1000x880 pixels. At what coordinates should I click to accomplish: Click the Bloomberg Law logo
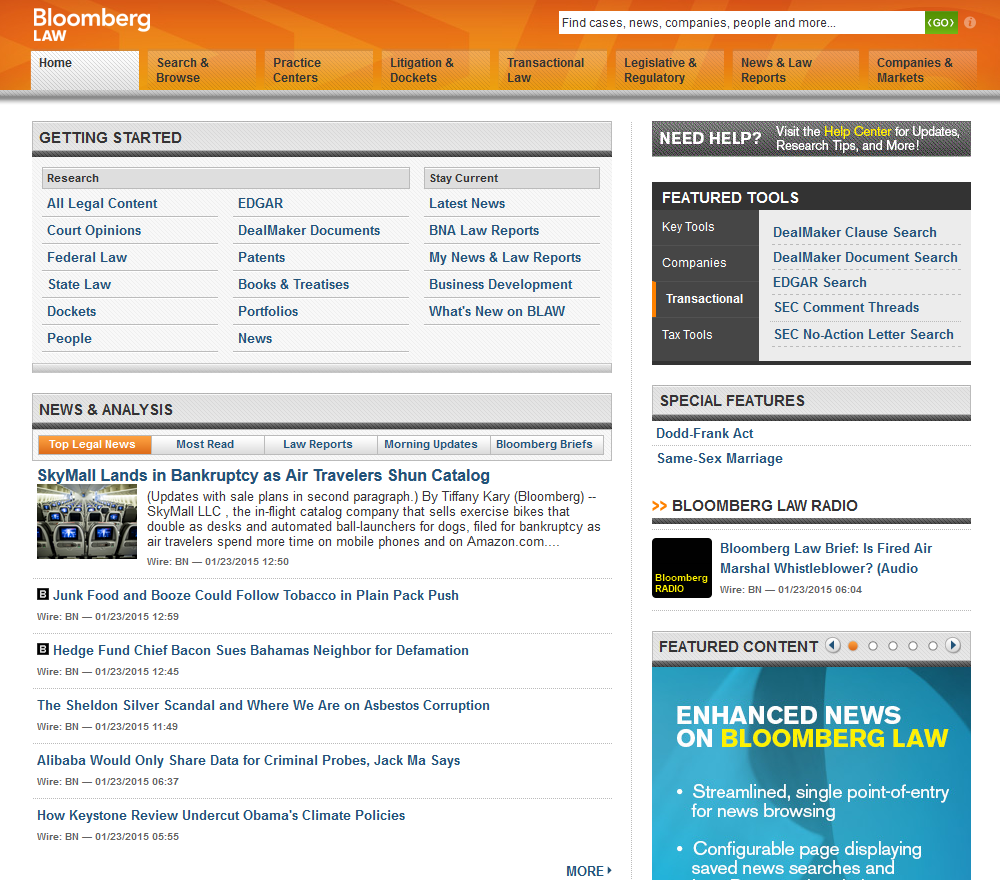pos(91,25)
